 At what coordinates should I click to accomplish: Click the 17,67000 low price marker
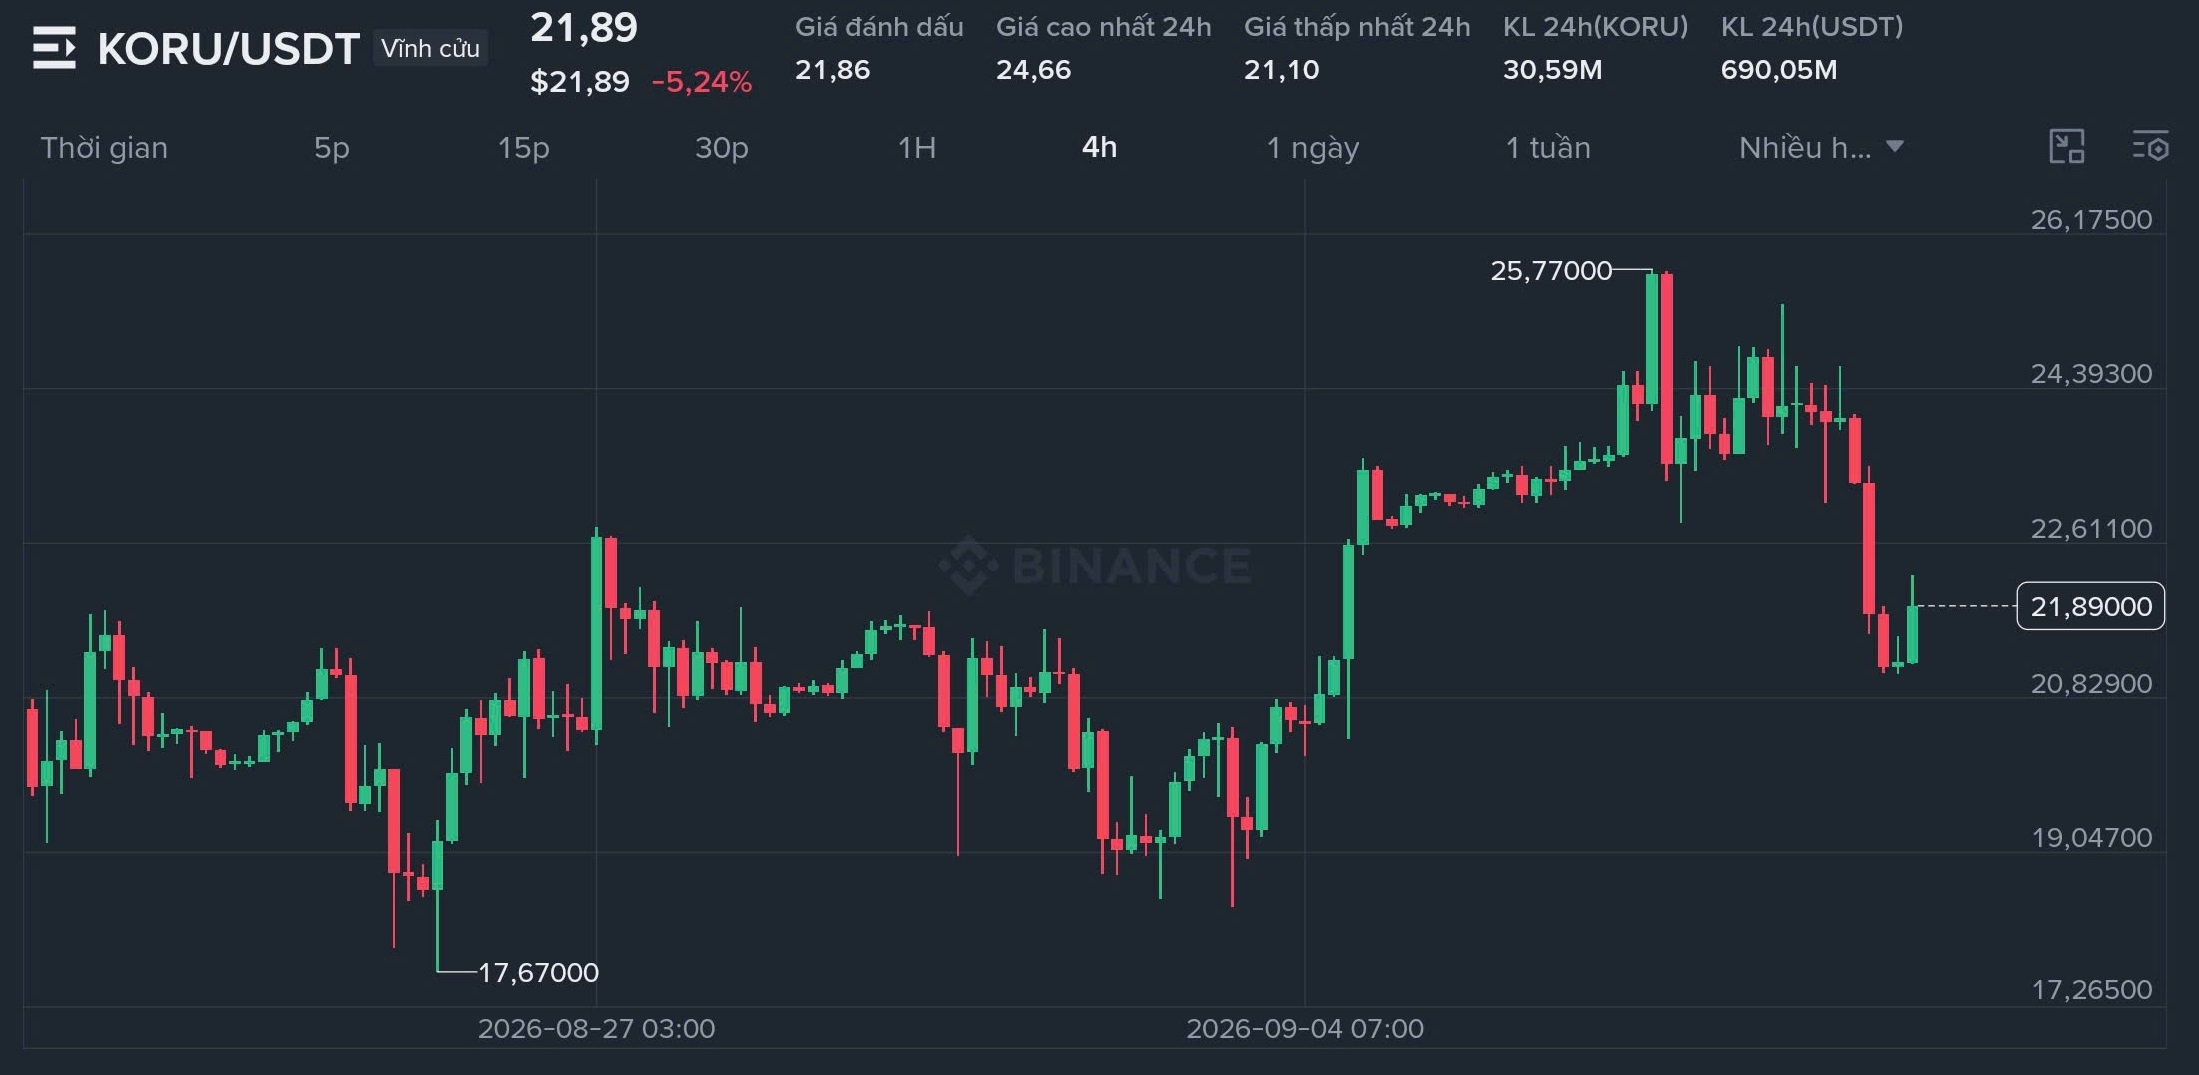pyautogui.click(x=538, y=972)
